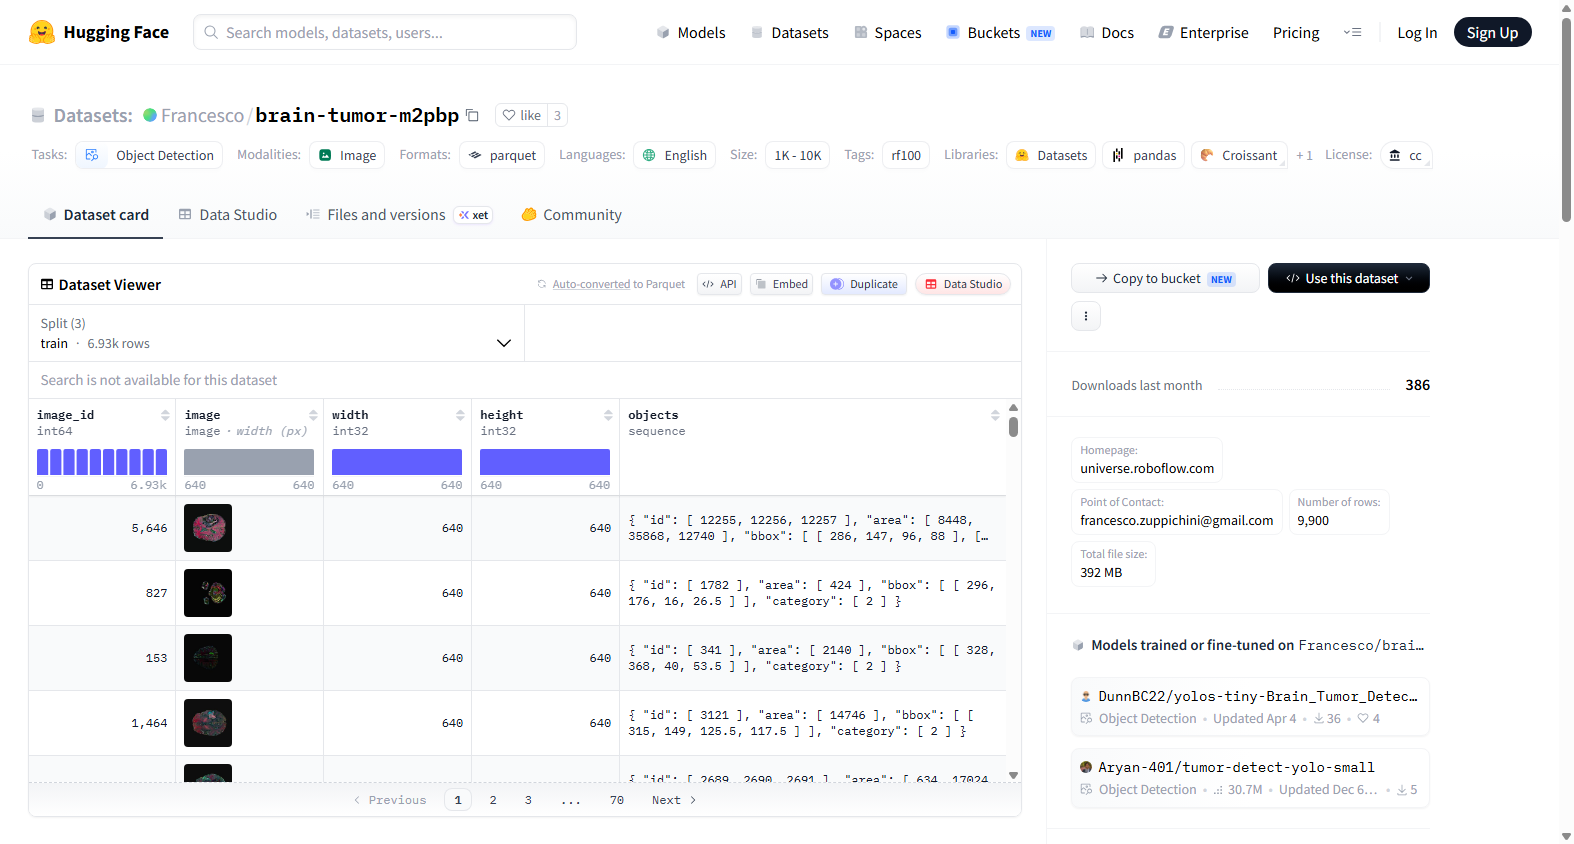Click Copy to bucket button

pyautogui.click(x=1165, y=278)
